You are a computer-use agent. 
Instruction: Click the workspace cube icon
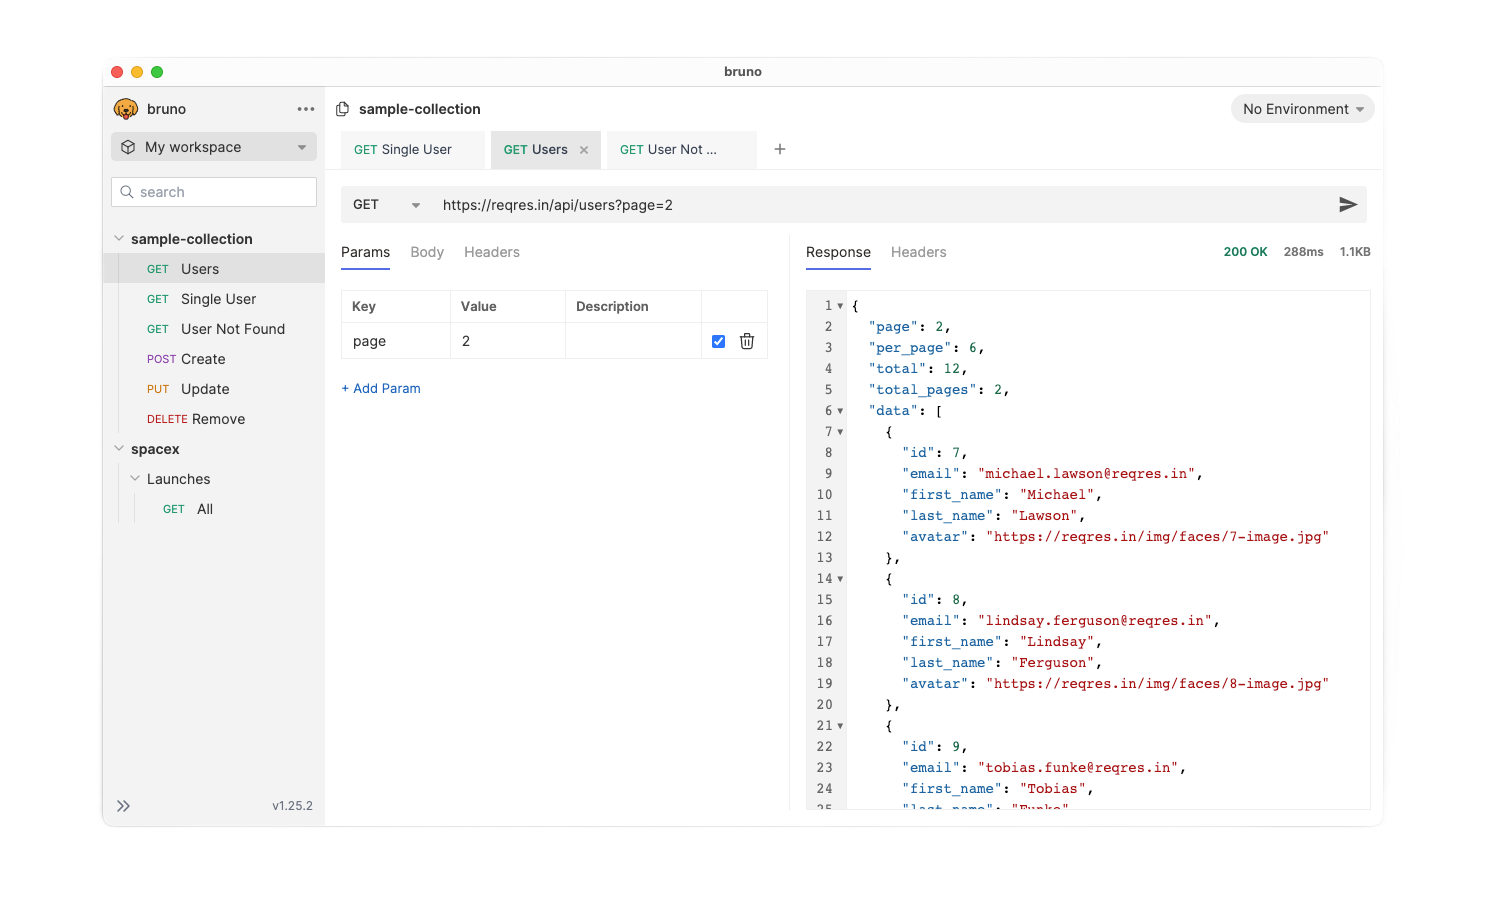(x=128, y=147)
